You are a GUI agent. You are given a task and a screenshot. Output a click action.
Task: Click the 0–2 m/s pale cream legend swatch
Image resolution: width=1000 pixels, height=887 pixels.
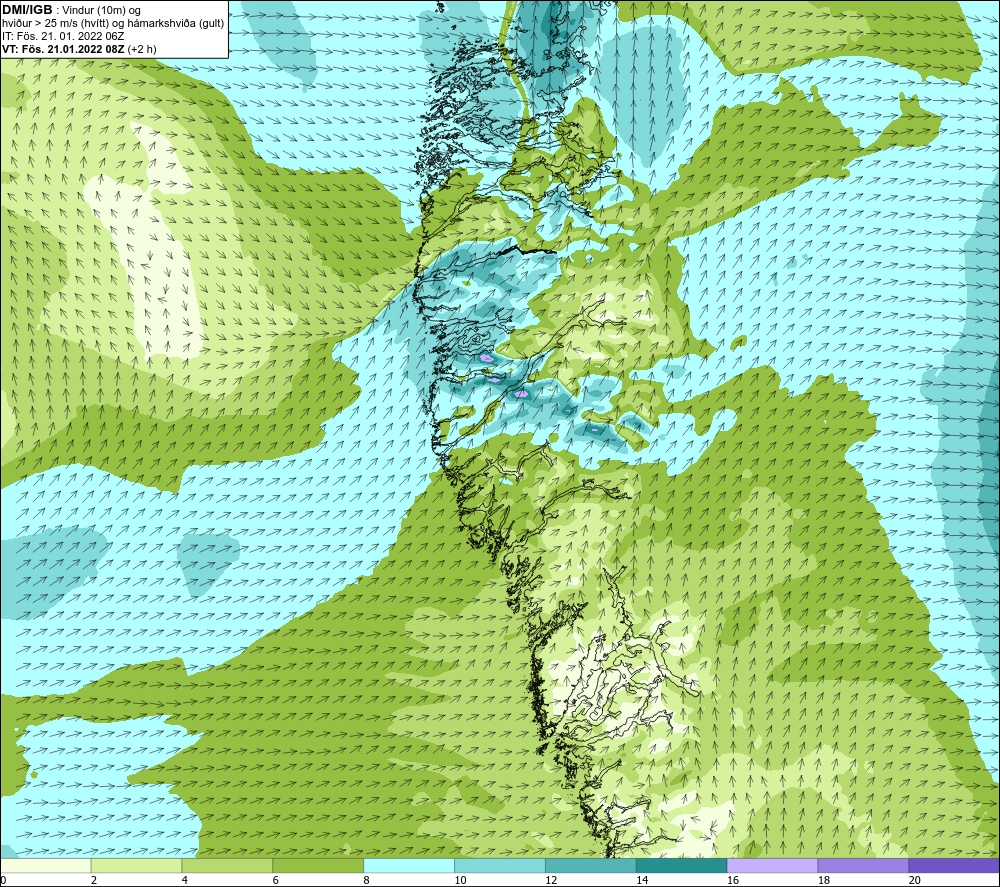[46, 866]
